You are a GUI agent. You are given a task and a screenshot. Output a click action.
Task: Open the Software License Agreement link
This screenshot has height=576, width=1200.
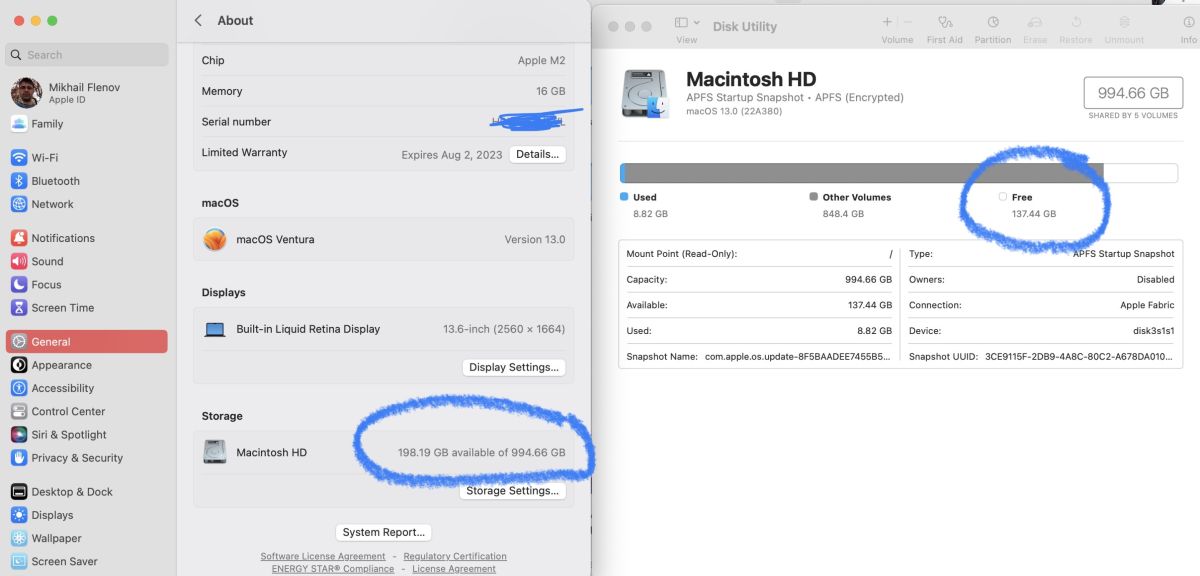point(323,556)
